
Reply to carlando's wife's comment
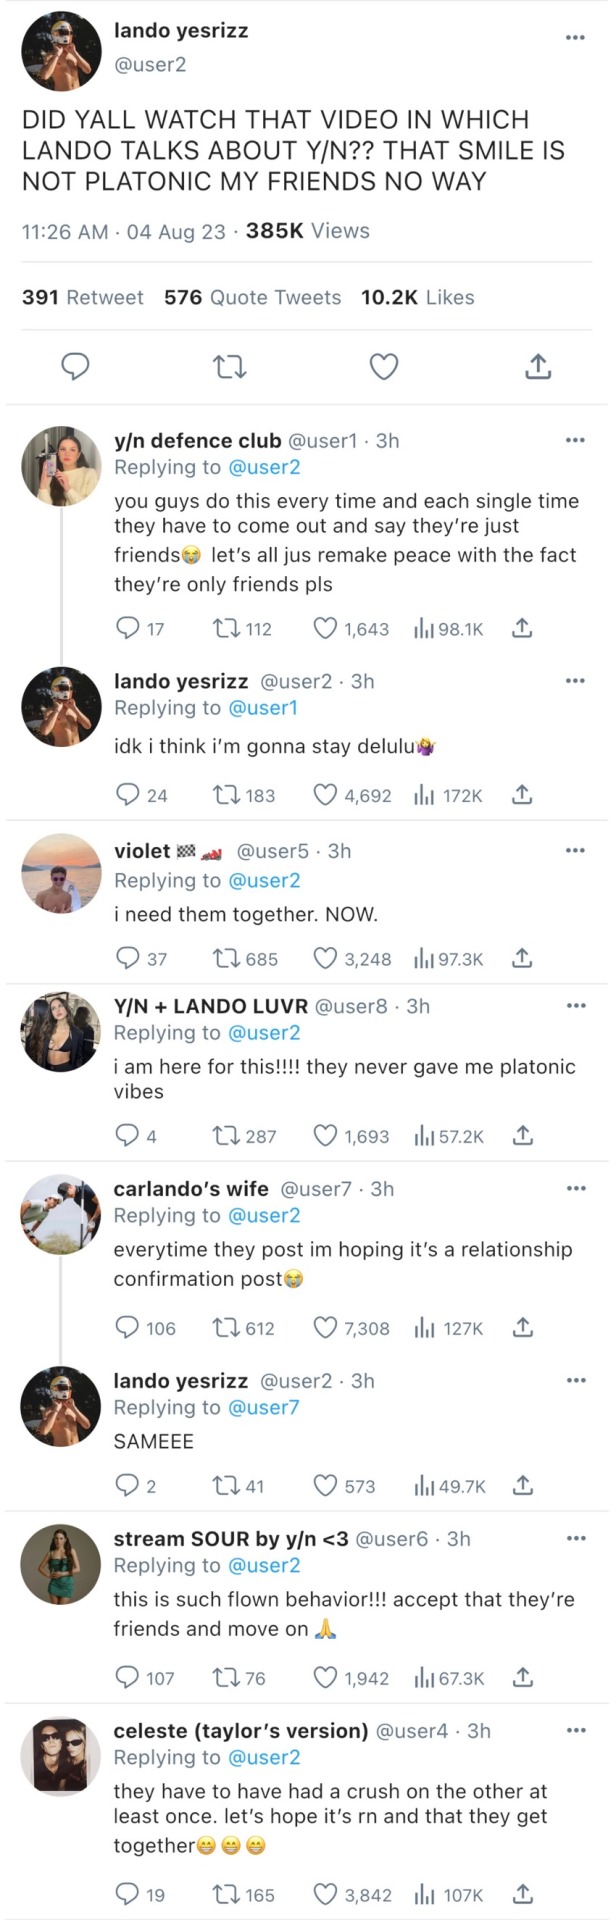coord(127,1327)
